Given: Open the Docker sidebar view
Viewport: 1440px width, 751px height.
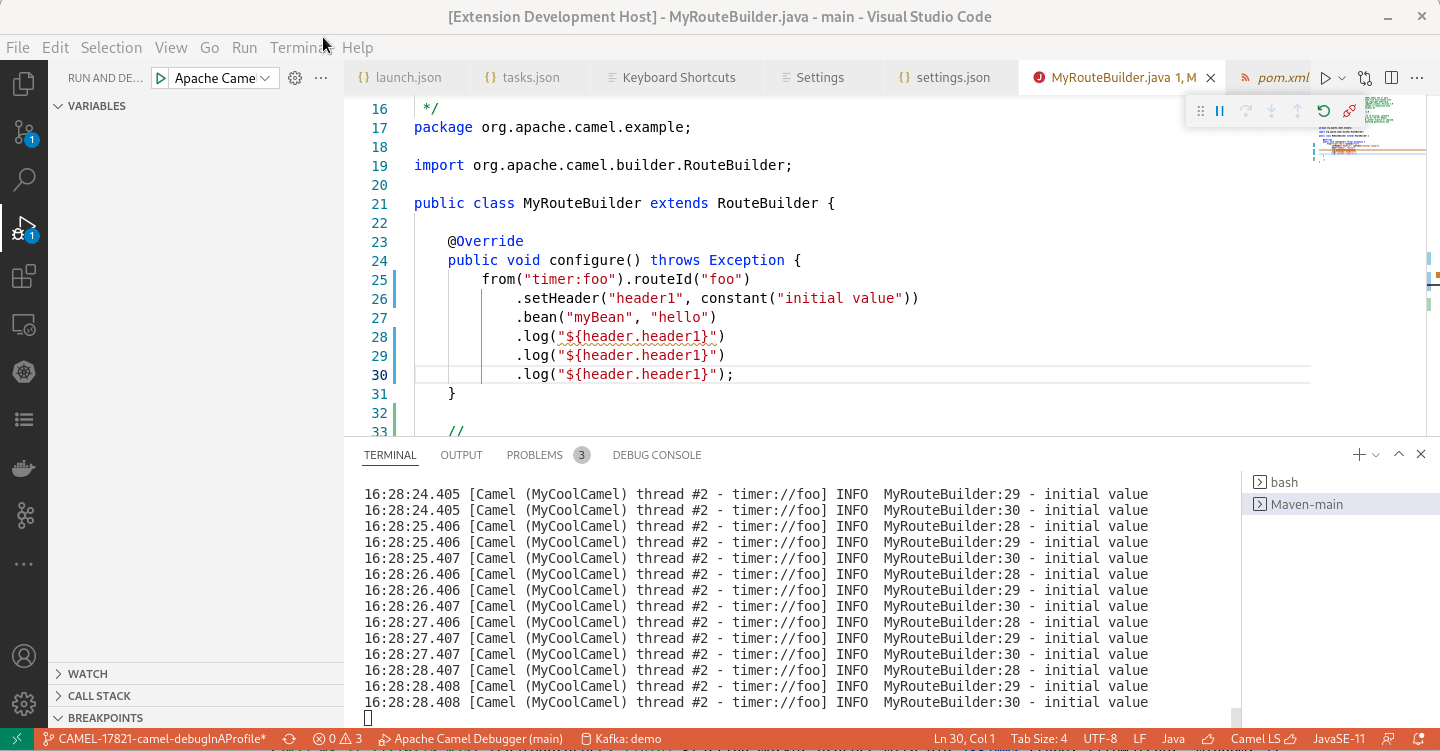Looking at the screenshot, I should [24, 467].
